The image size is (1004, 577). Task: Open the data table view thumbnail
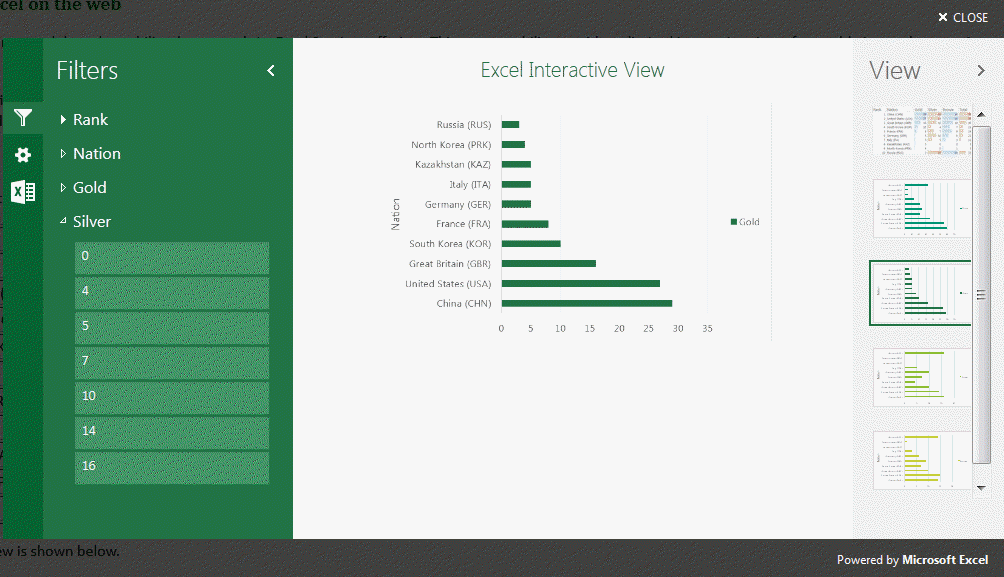click(x=919, y=132)
